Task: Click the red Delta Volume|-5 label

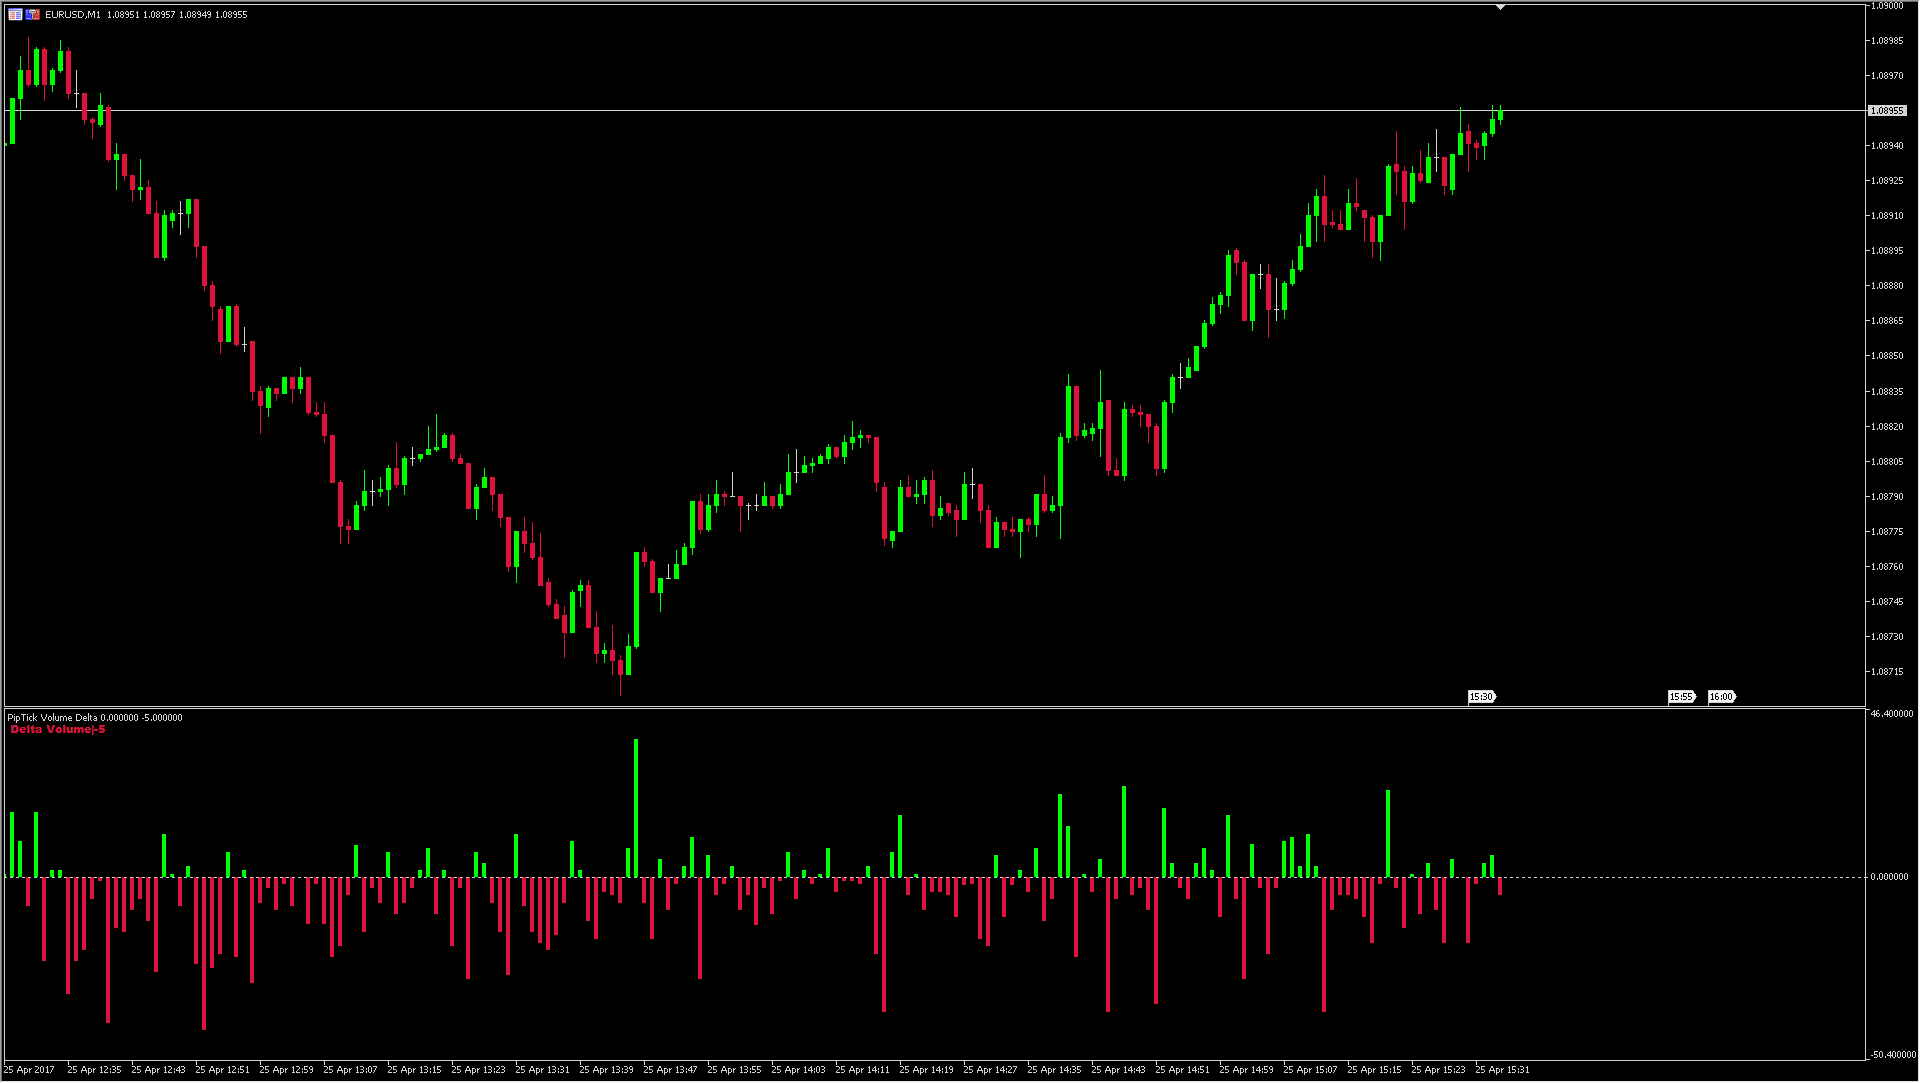Action: coord(58,730)
